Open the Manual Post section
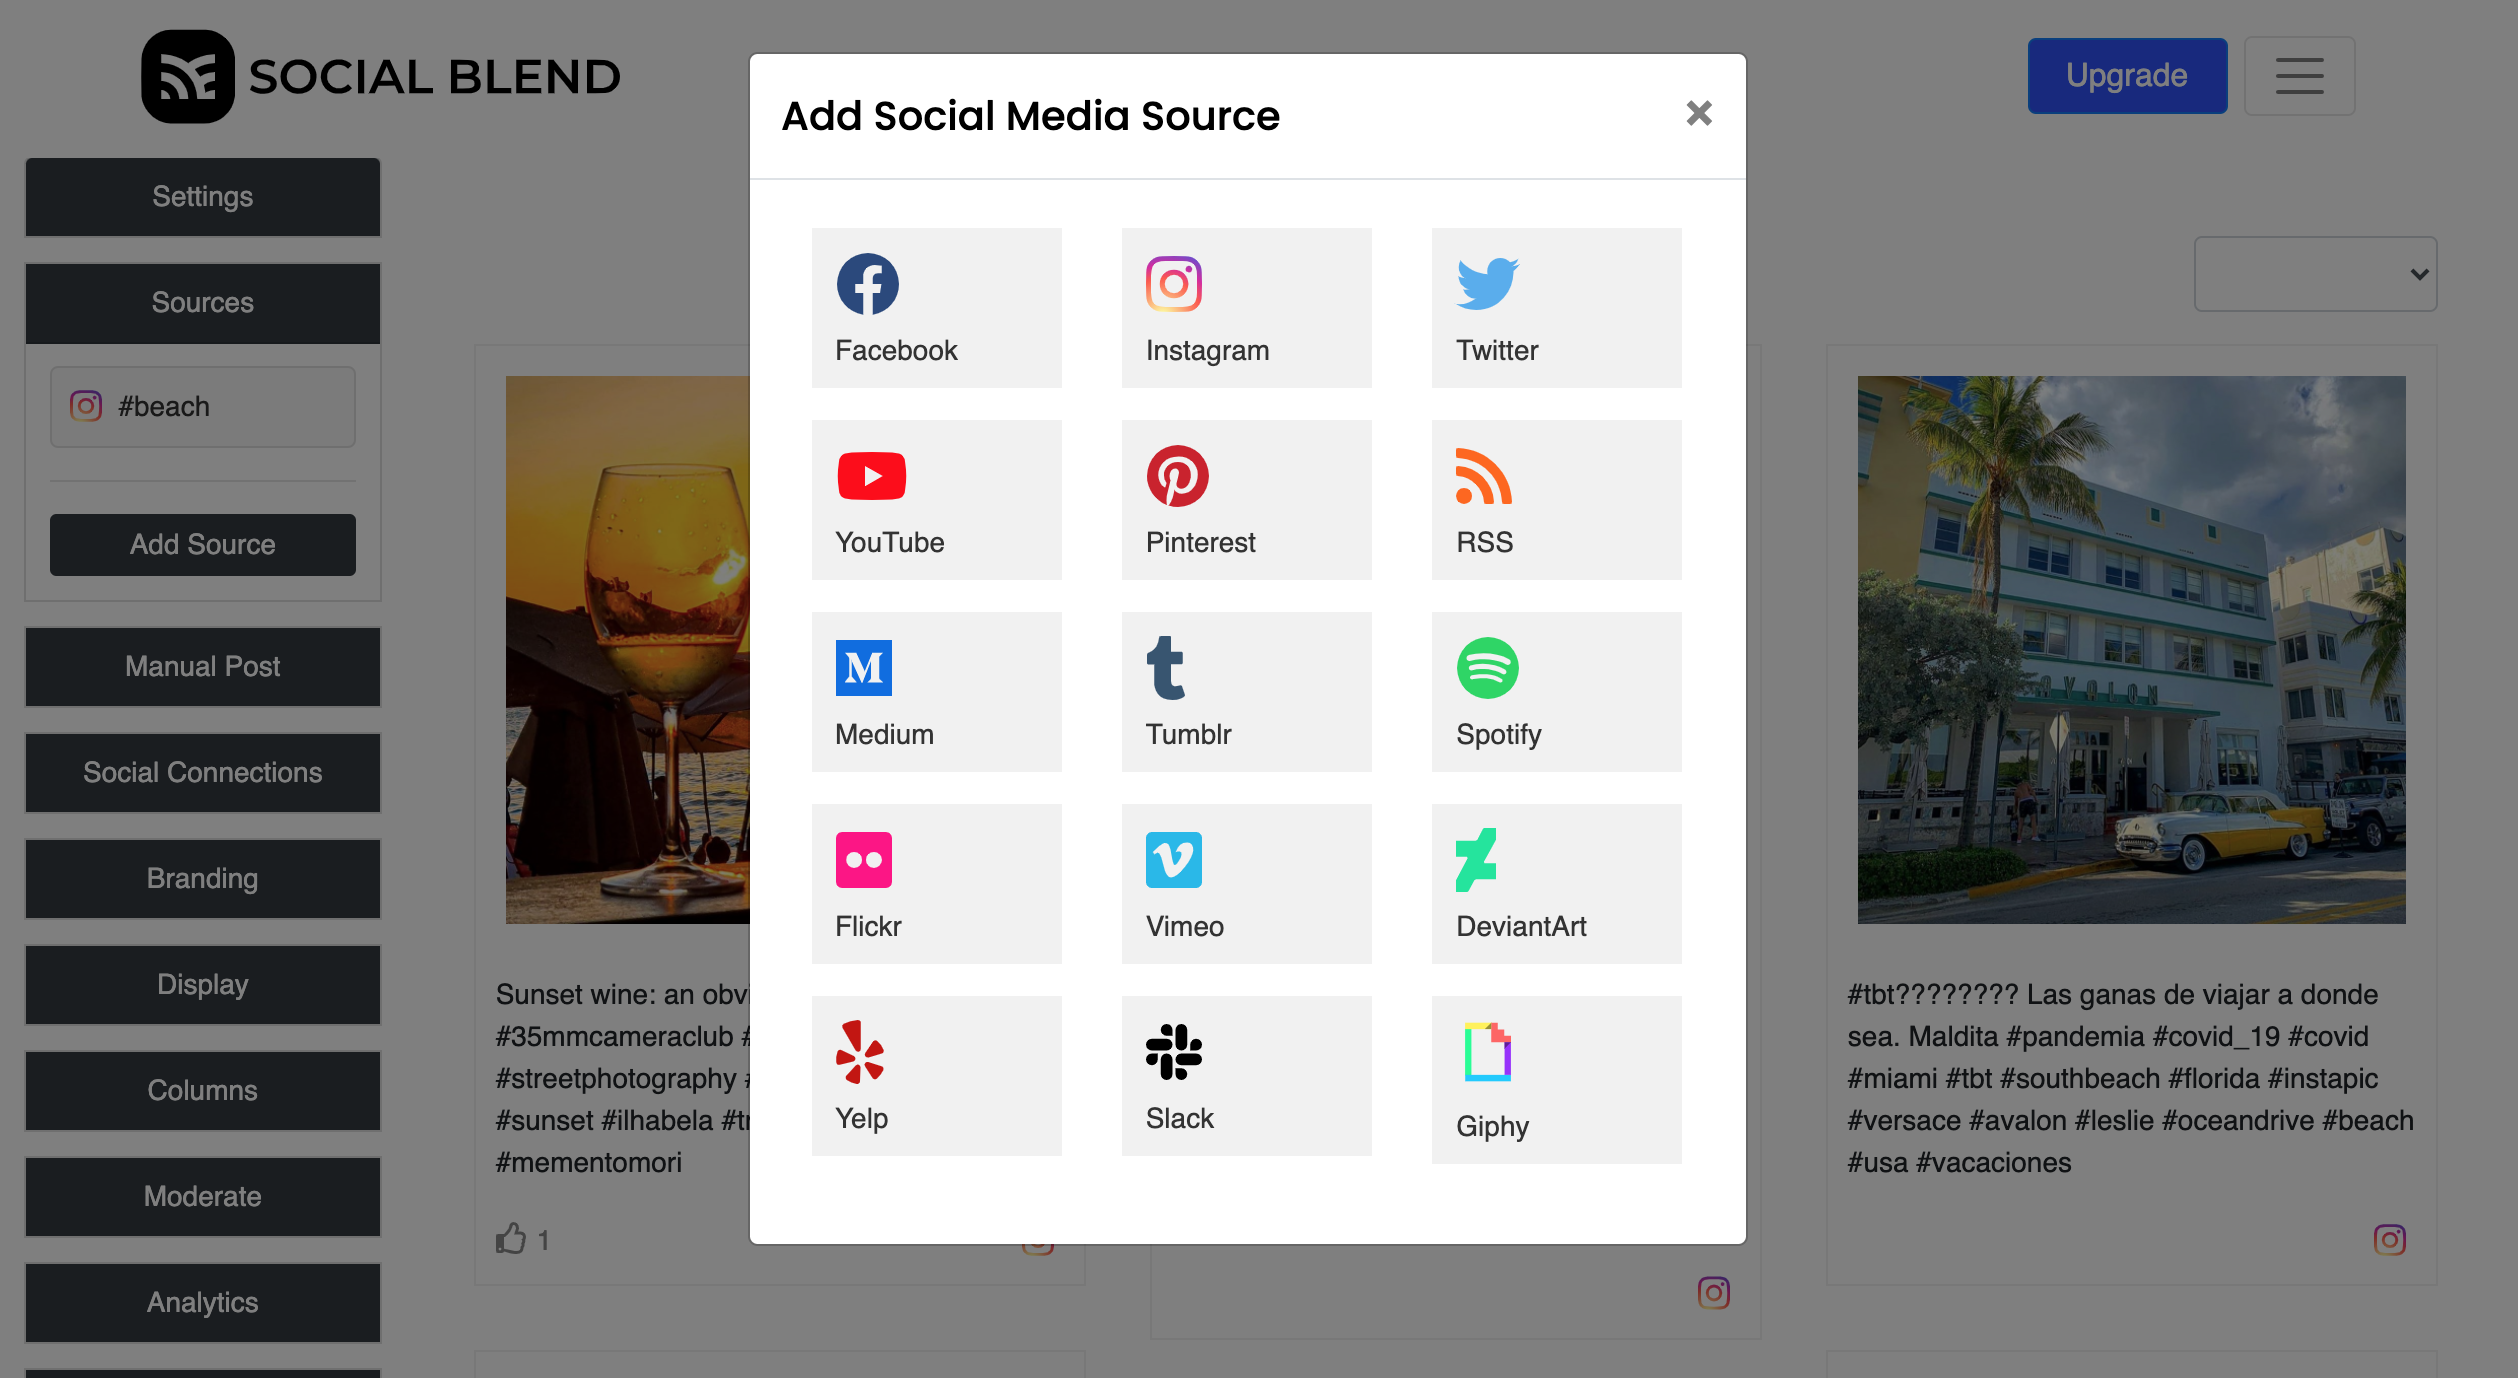Screen dimensions: 2518x1378 [203, 667]
